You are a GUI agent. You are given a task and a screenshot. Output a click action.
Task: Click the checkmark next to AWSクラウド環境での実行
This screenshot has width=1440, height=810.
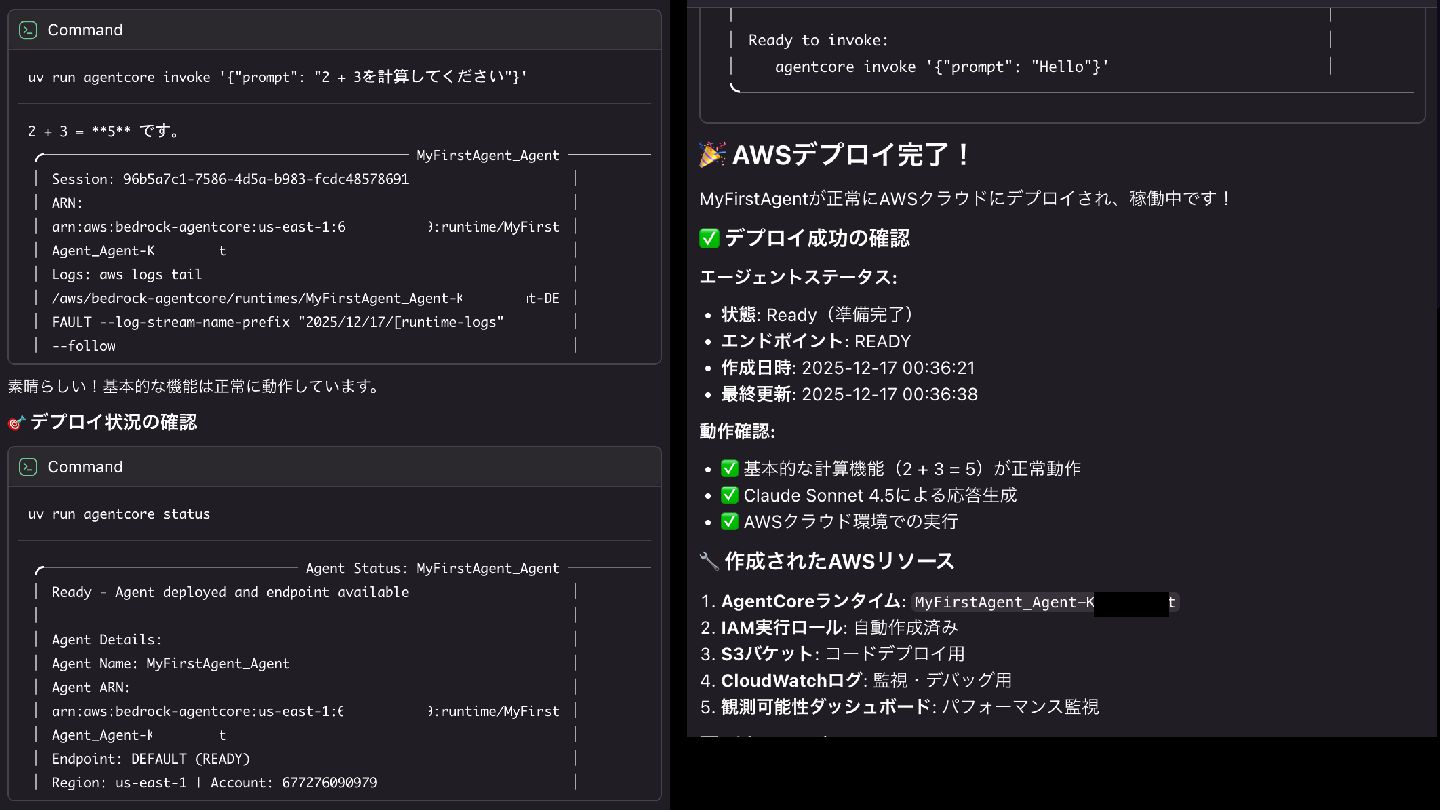730,521
